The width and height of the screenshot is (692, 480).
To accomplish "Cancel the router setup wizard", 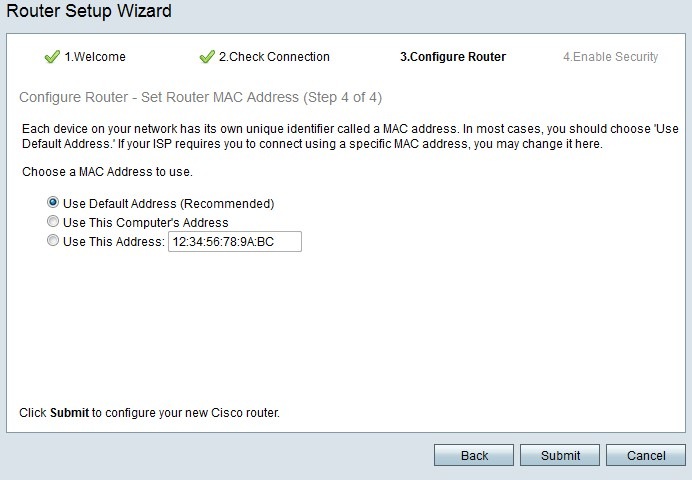I will click(x=646, y=455).
